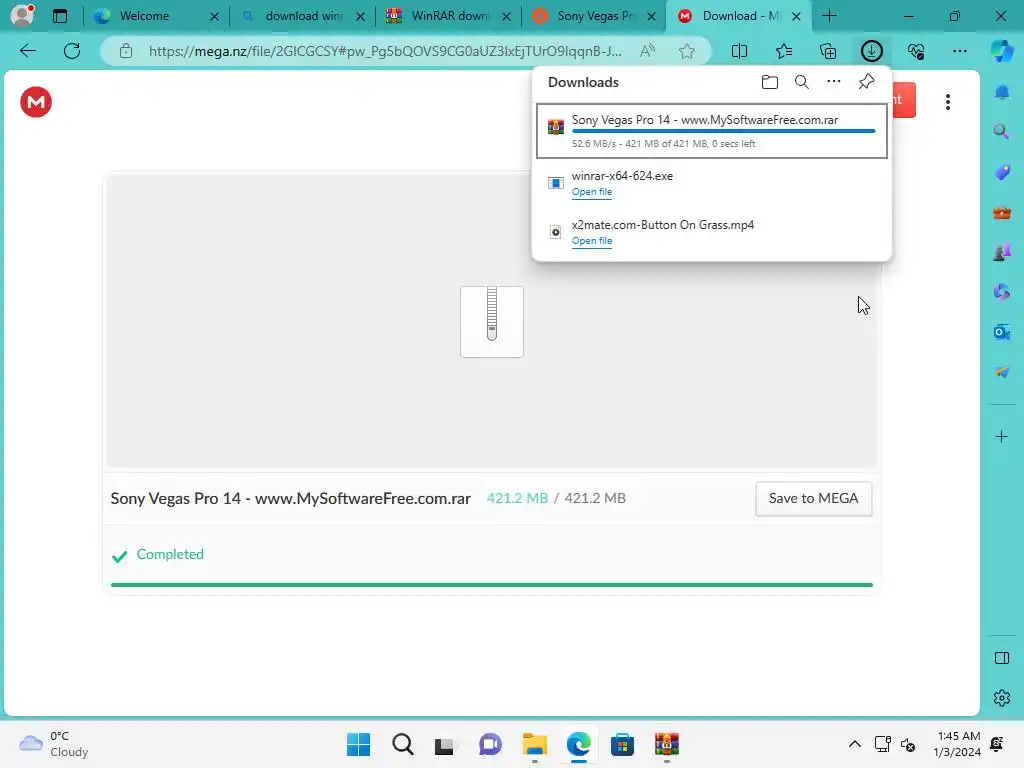This screenshot has width=1024, height=768.
Task: Refresh the current page
Action: pyautogui.click(x=72, y=51)
